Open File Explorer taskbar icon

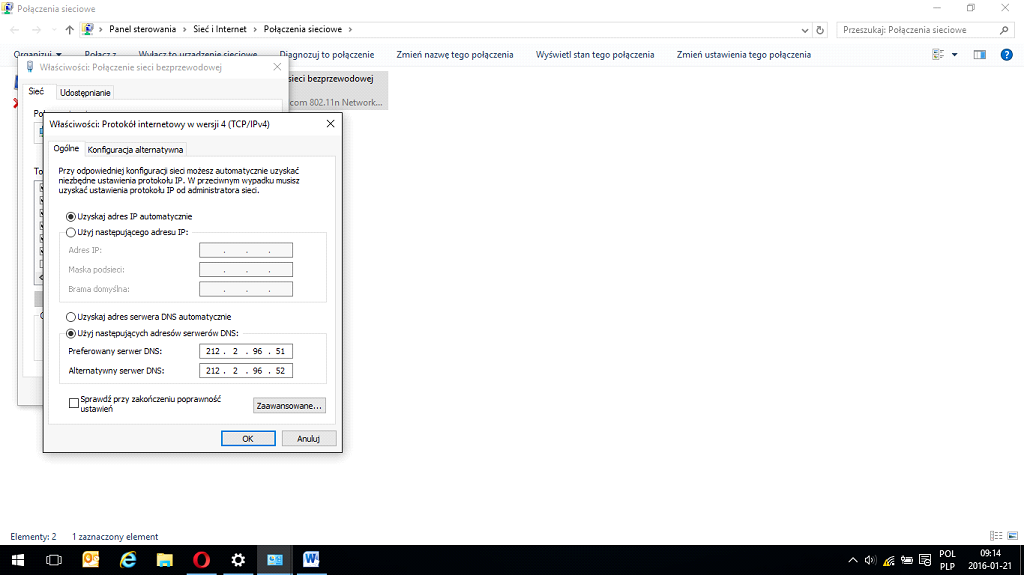tap(164, 560)
